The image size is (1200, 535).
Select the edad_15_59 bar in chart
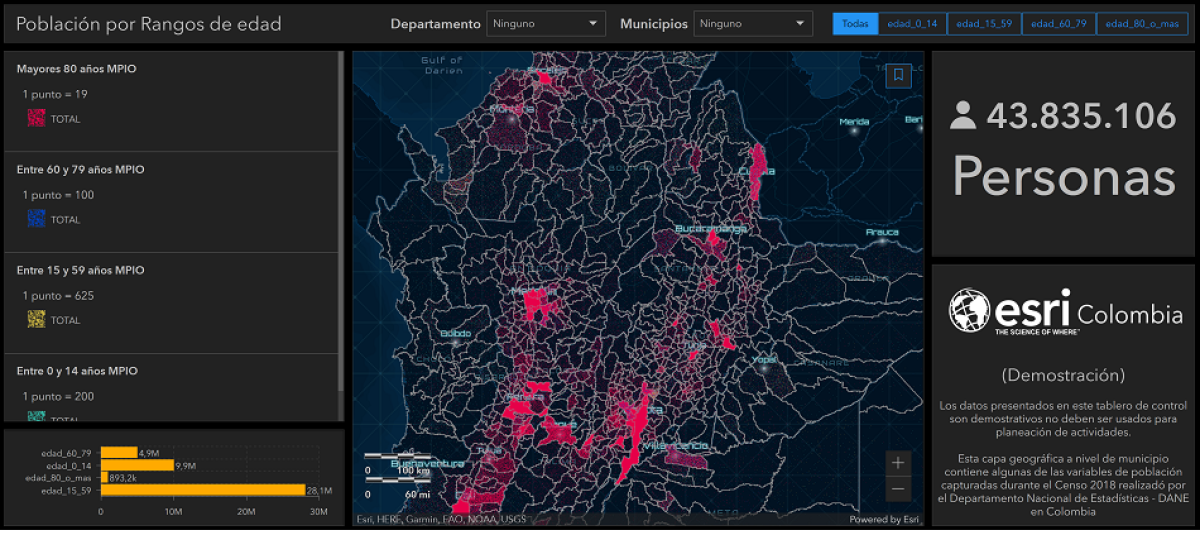(x=202, y=490)
